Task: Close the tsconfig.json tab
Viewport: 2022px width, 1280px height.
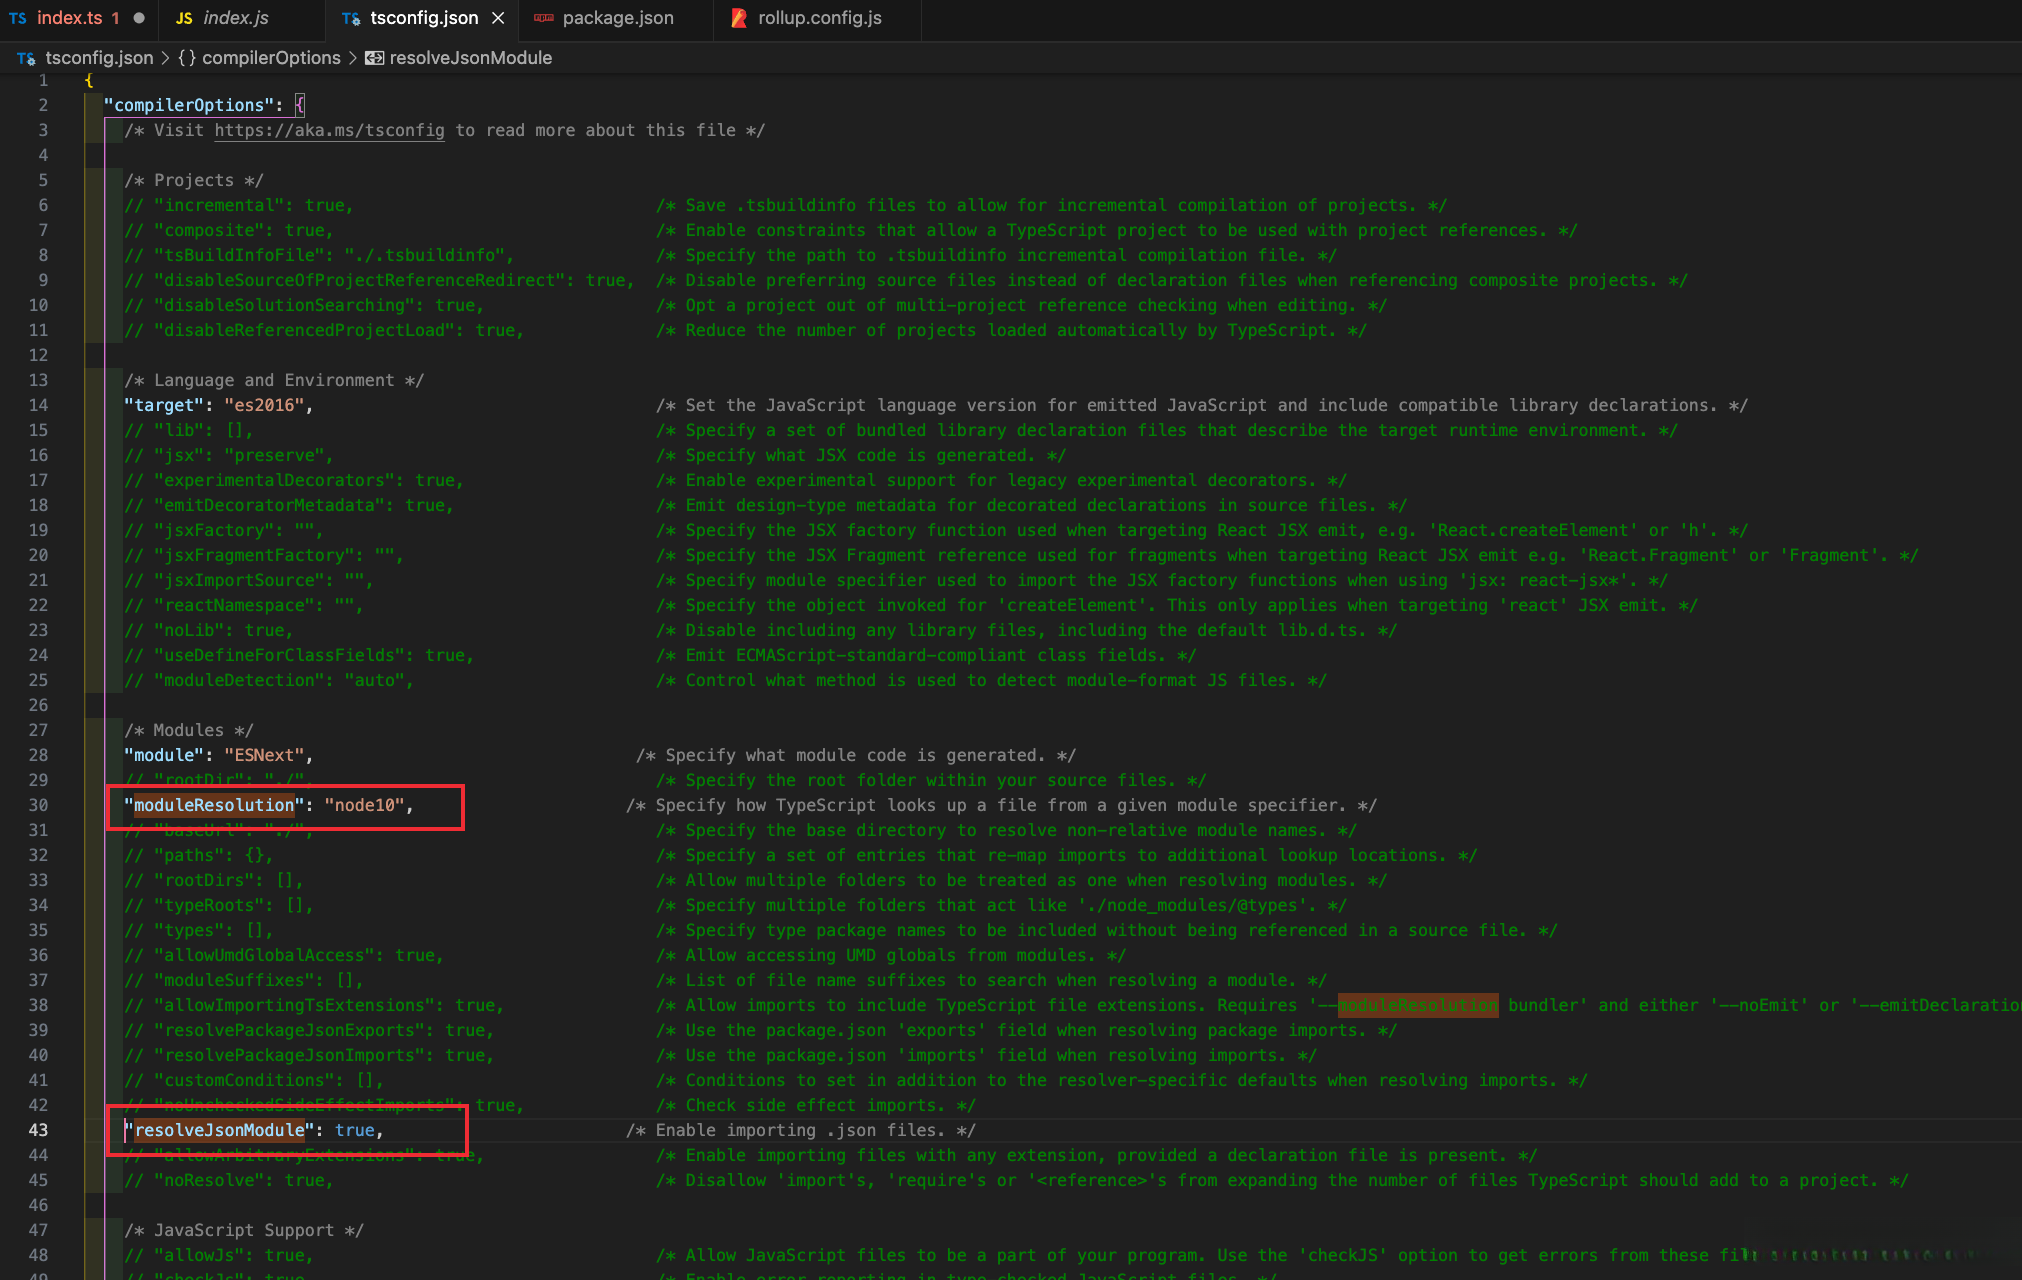Action: tap(498, 18)
